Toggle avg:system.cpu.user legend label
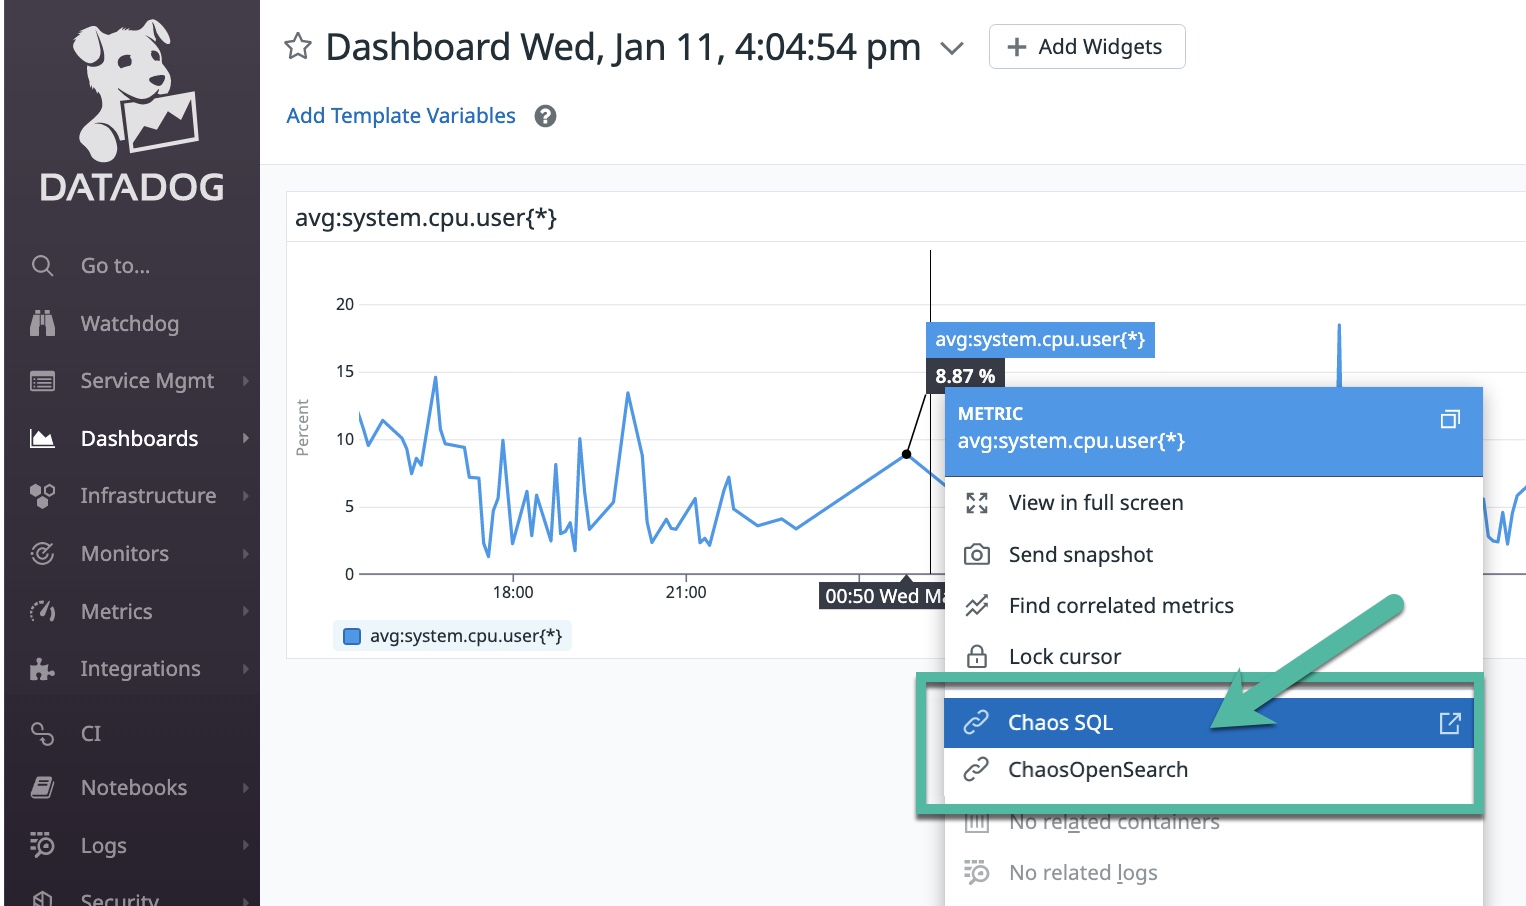1526x906 pixels. (466, 636)
